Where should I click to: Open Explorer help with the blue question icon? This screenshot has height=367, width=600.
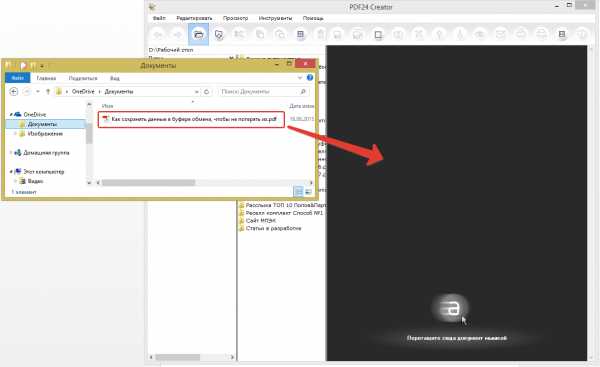pos(310,78)
